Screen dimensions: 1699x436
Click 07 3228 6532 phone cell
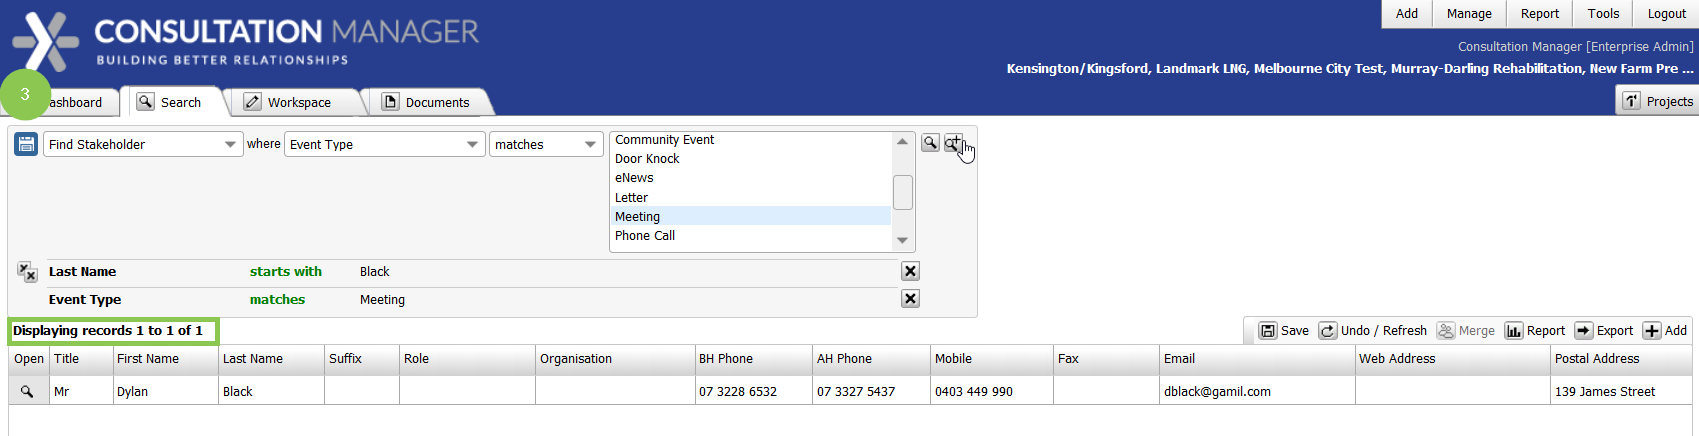(754, 392)
